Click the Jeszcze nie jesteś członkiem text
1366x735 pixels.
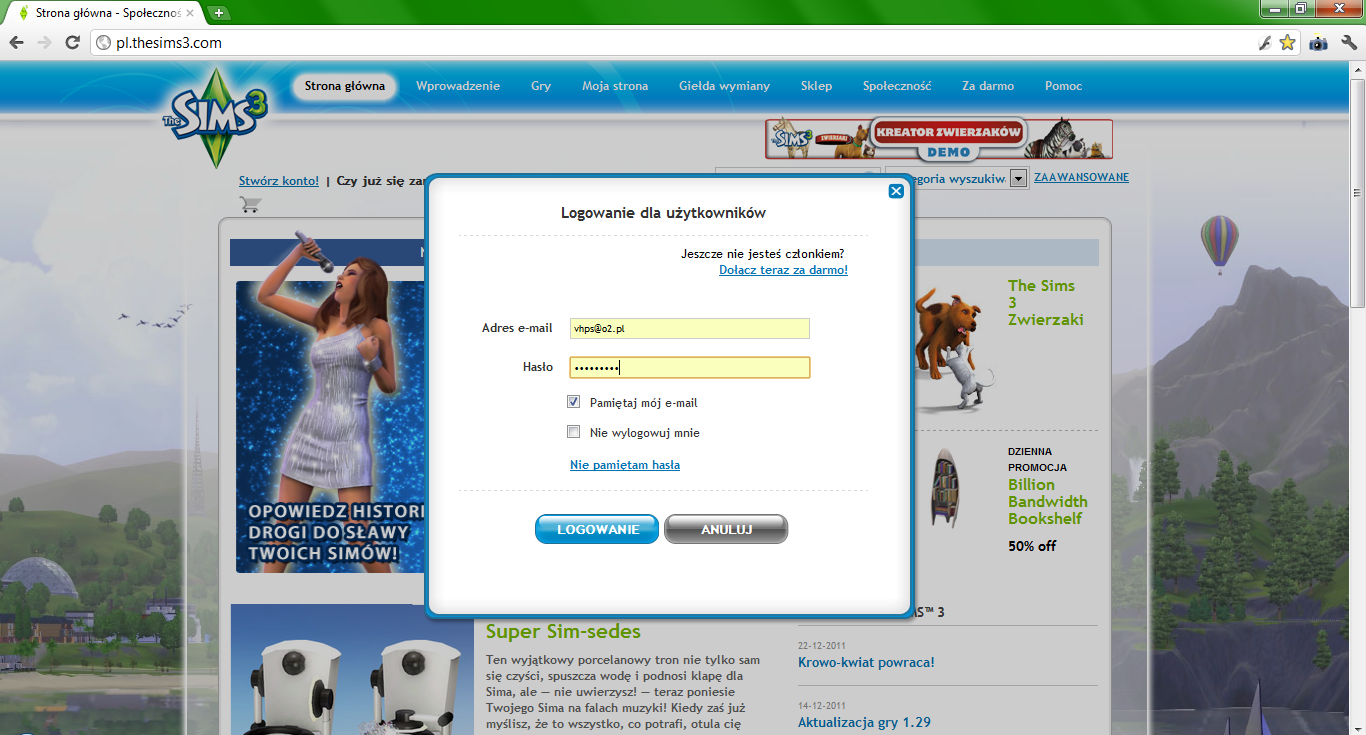pos(763,254)
